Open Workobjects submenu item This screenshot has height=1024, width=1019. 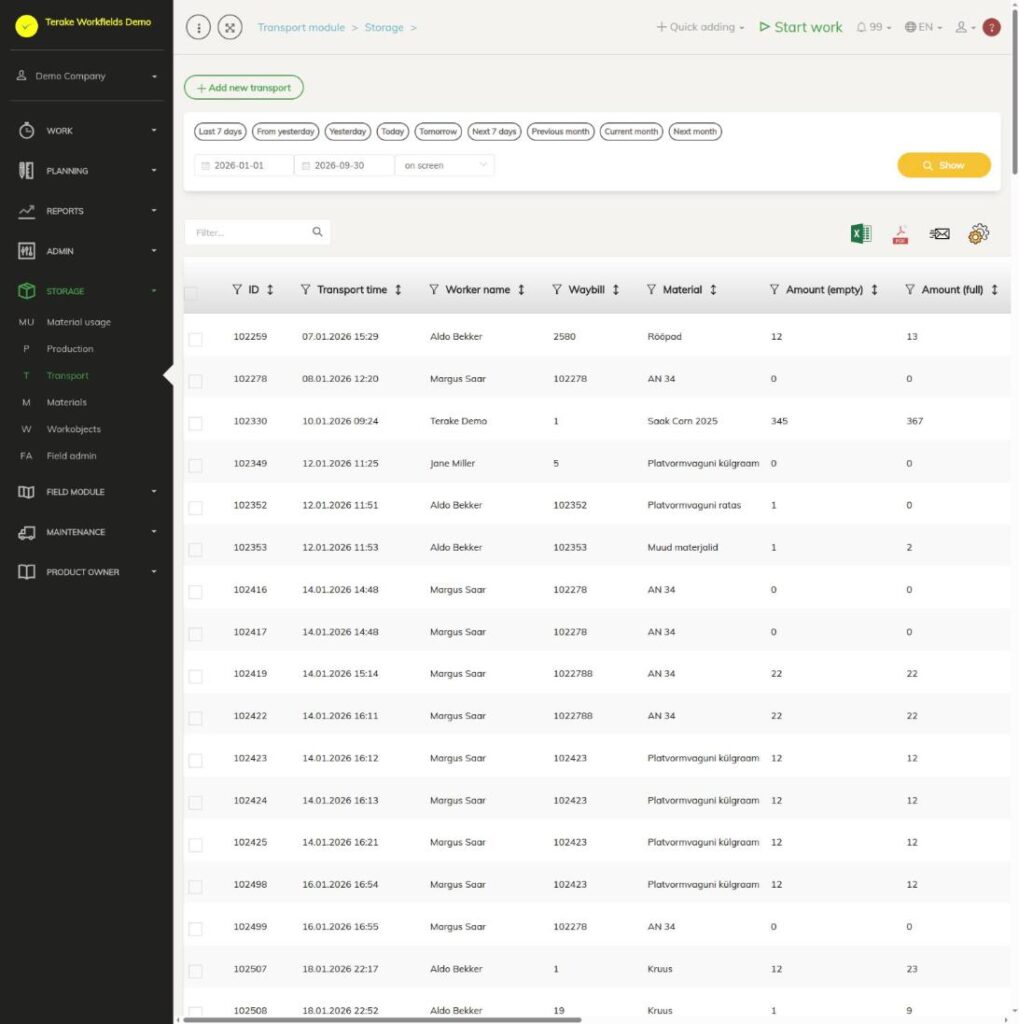point(74,429)
